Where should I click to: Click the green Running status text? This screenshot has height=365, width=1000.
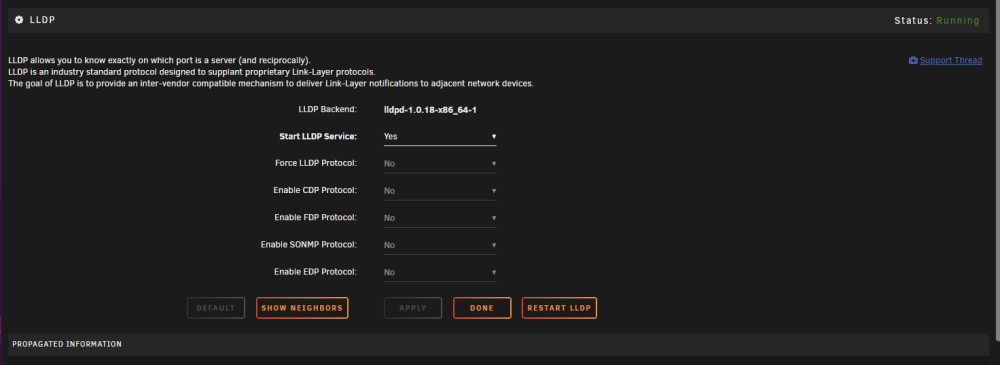[957, 20]
